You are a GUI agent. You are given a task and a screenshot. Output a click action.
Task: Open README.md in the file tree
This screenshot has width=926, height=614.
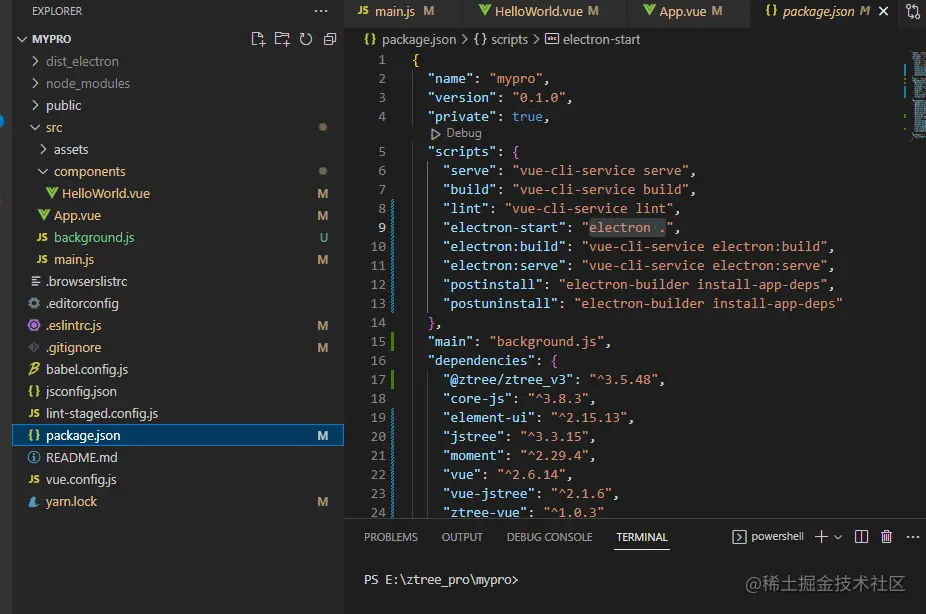81,458
